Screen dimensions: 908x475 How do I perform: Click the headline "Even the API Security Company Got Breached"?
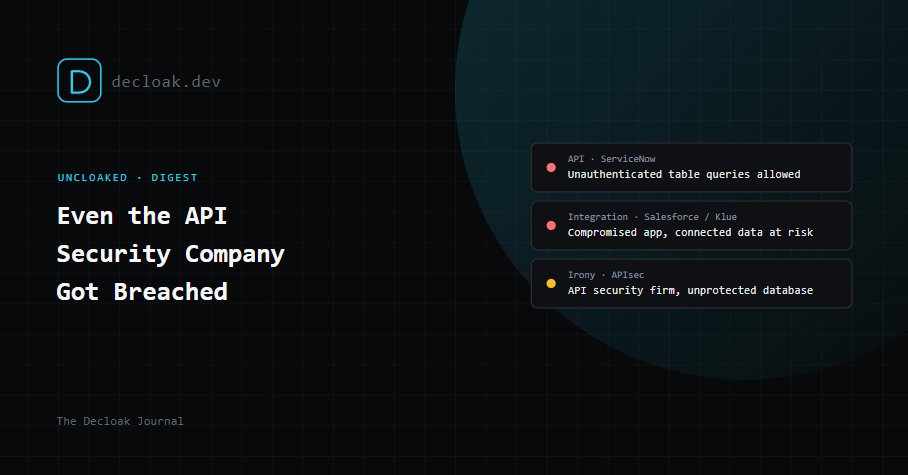click(x=171, y=254)
